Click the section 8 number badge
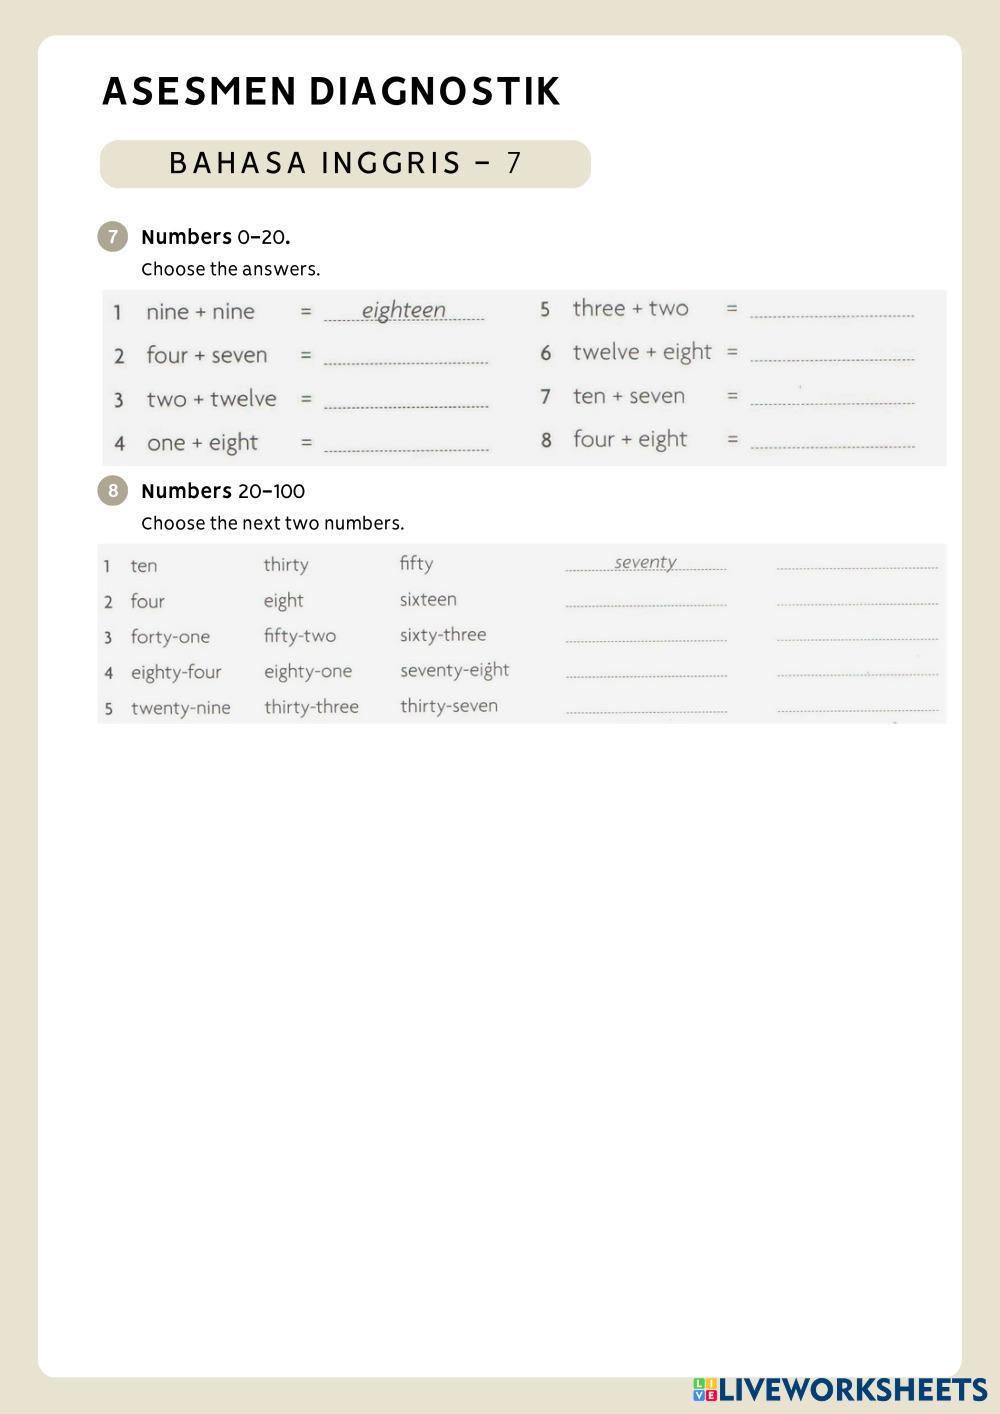Screen dimensions: 1000x1414 tap(113, 491)
